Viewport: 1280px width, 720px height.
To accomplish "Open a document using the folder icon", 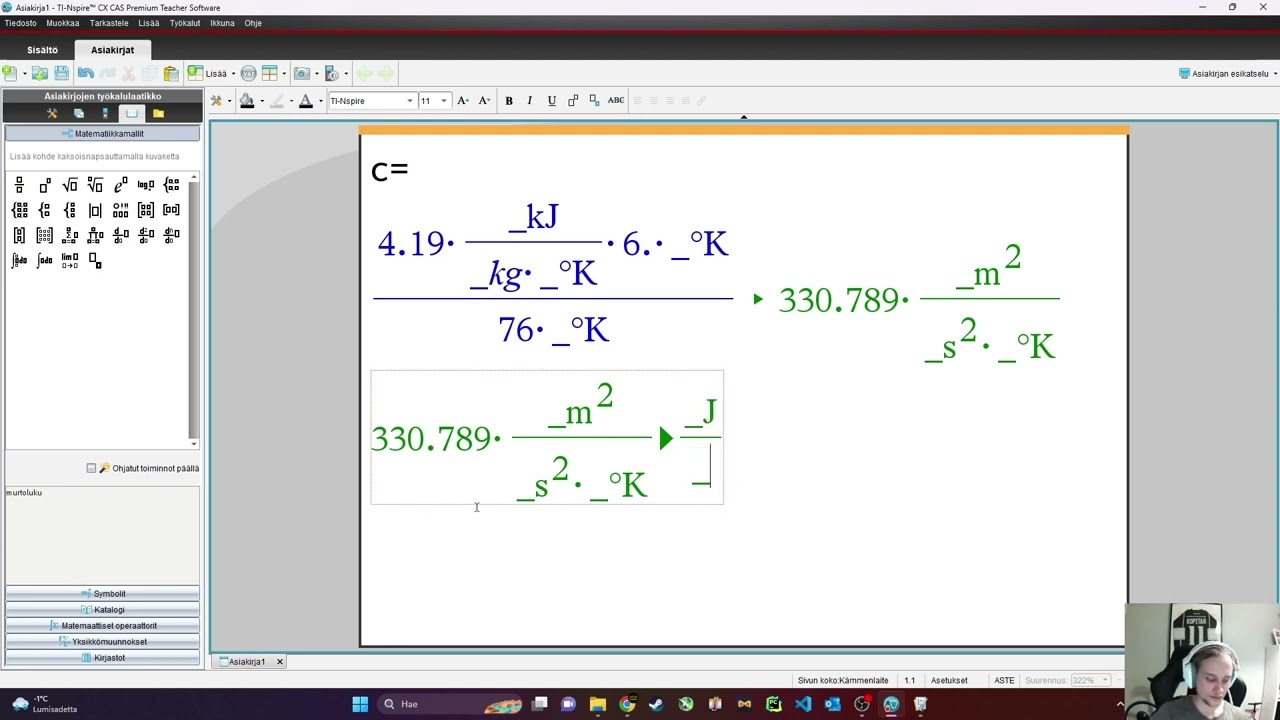I will click(40, 73).
